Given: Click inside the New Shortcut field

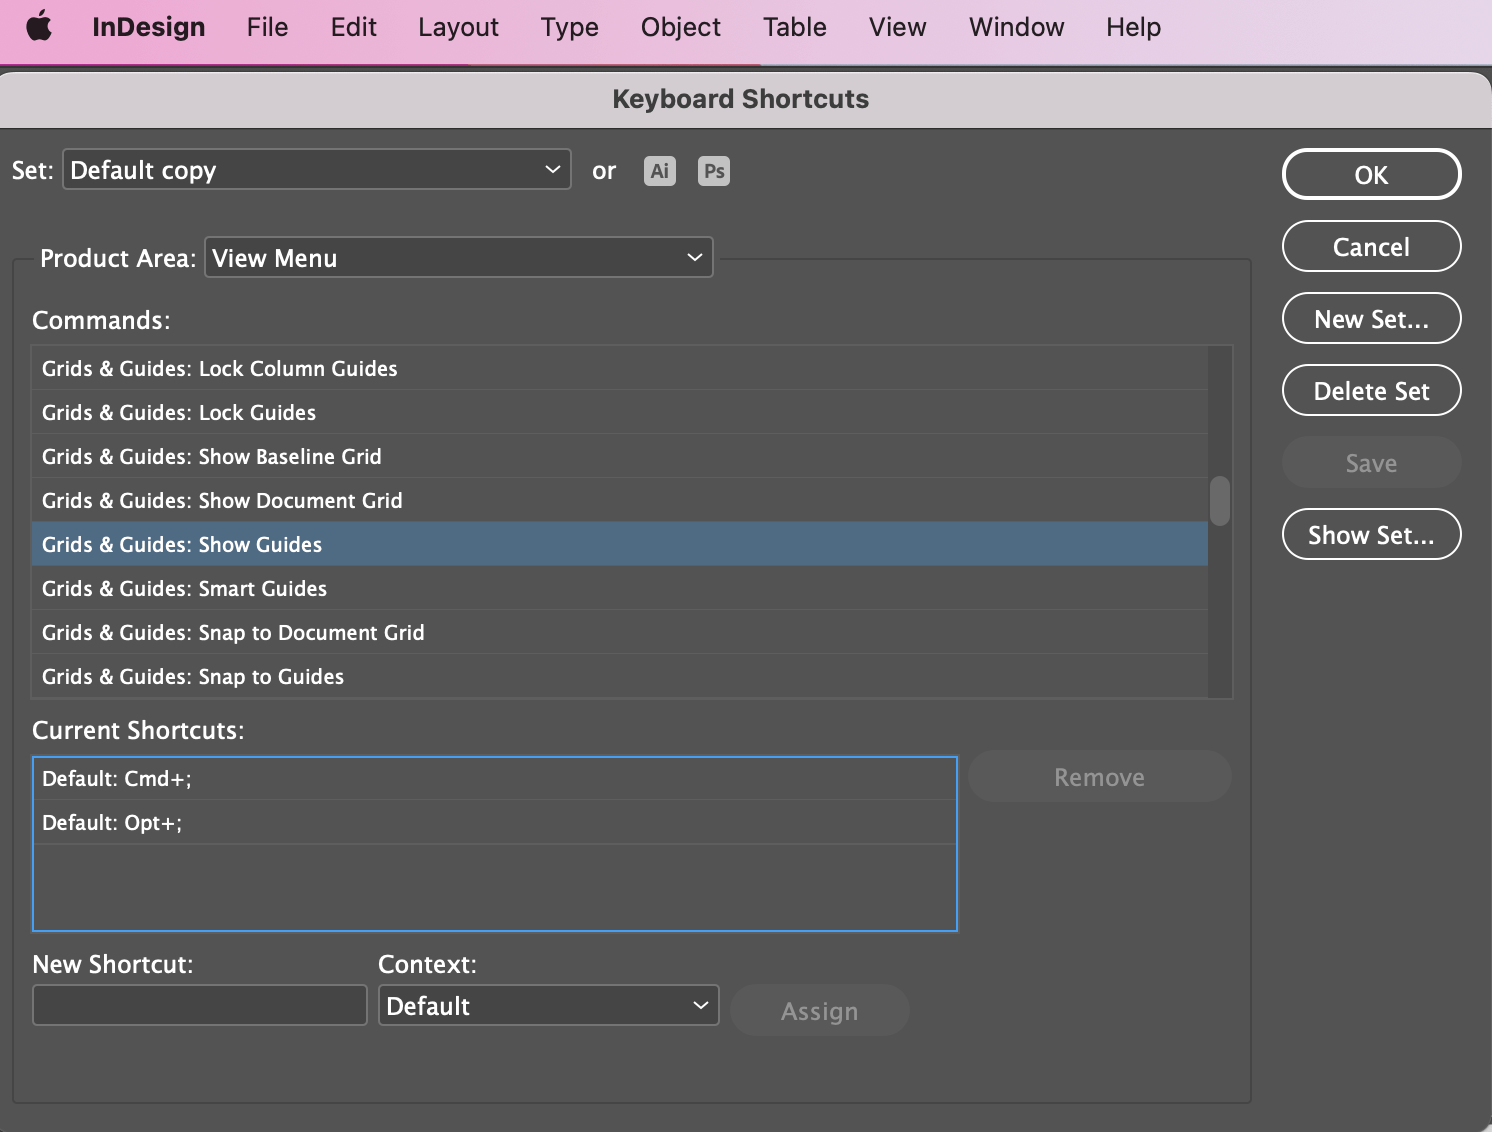Looking at the screenshot, I should (x=199, y=1005).
